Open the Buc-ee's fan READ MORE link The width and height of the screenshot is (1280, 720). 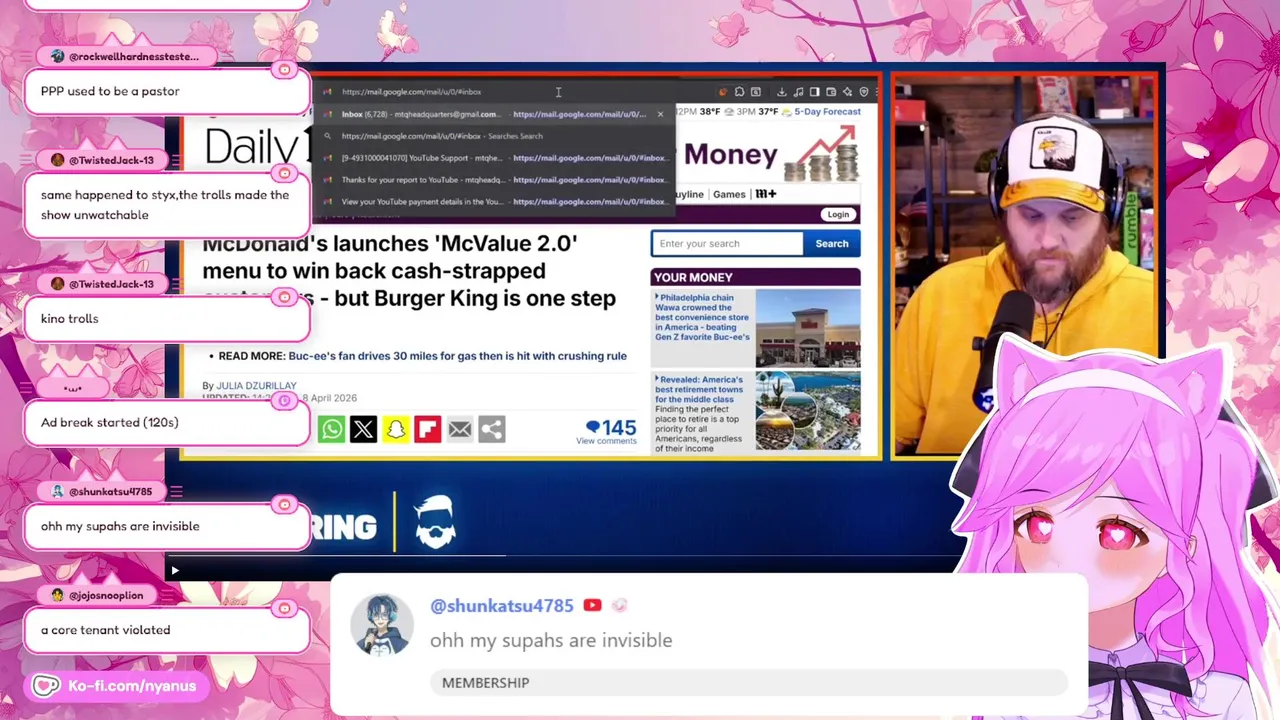457,356
